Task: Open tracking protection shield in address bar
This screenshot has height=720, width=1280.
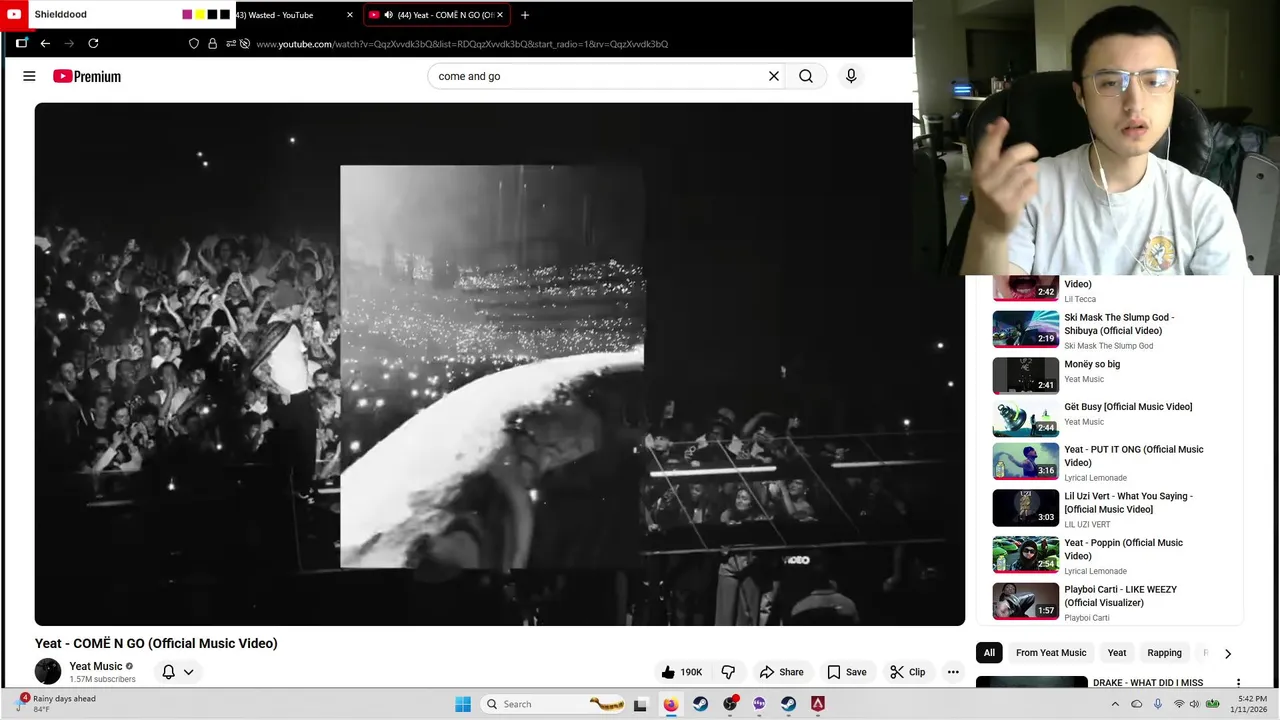Action: pyautogui.click(x=194, y=44)
